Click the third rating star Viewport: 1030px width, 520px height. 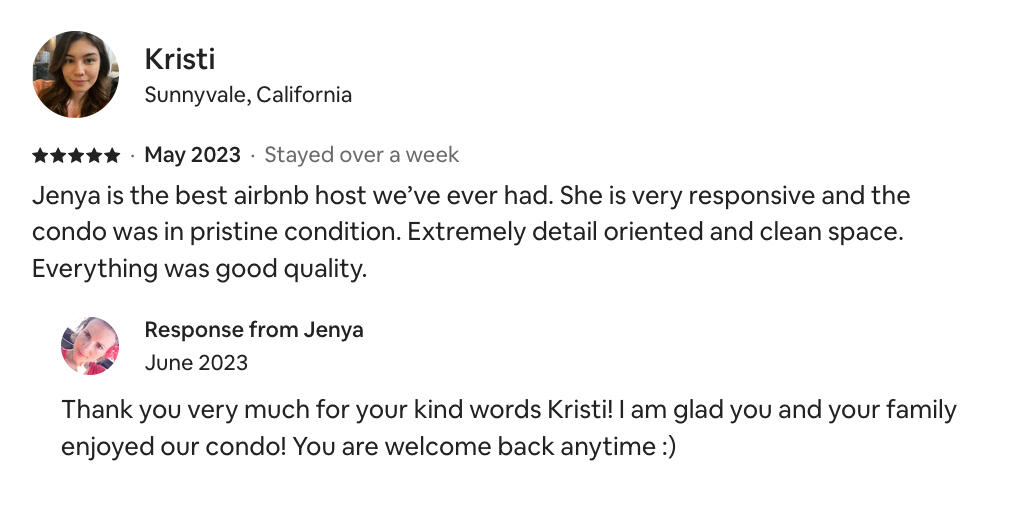[76, 156]
